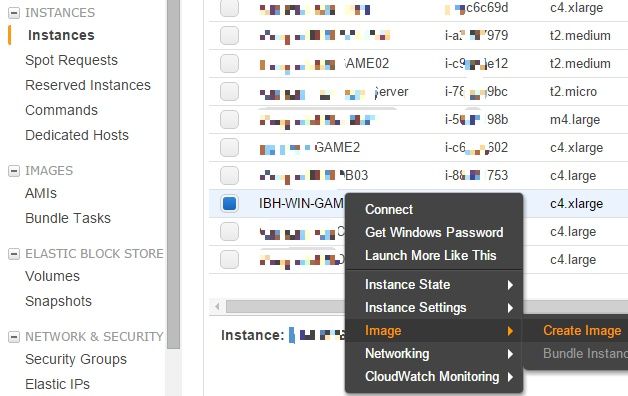This screenshot has height=396, width=628.
Task: Open Dedicated Hosts page
Action: pyautogui.click(x=77, y=135)
